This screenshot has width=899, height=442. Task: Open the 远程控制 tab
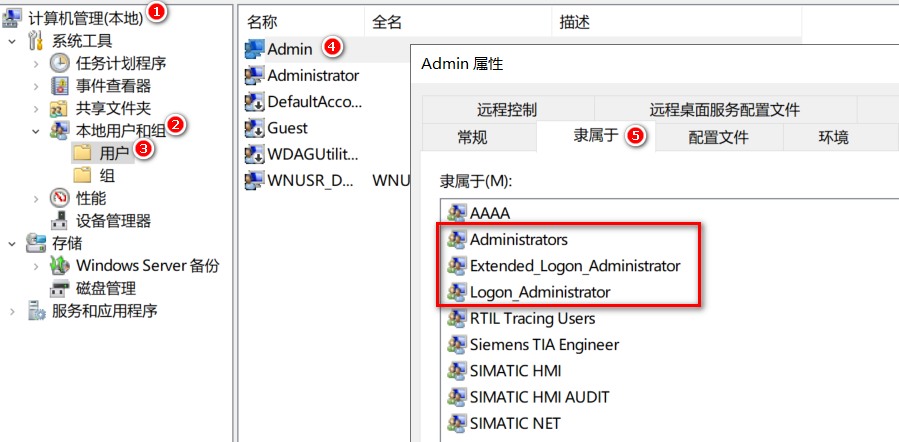point(507,110)
